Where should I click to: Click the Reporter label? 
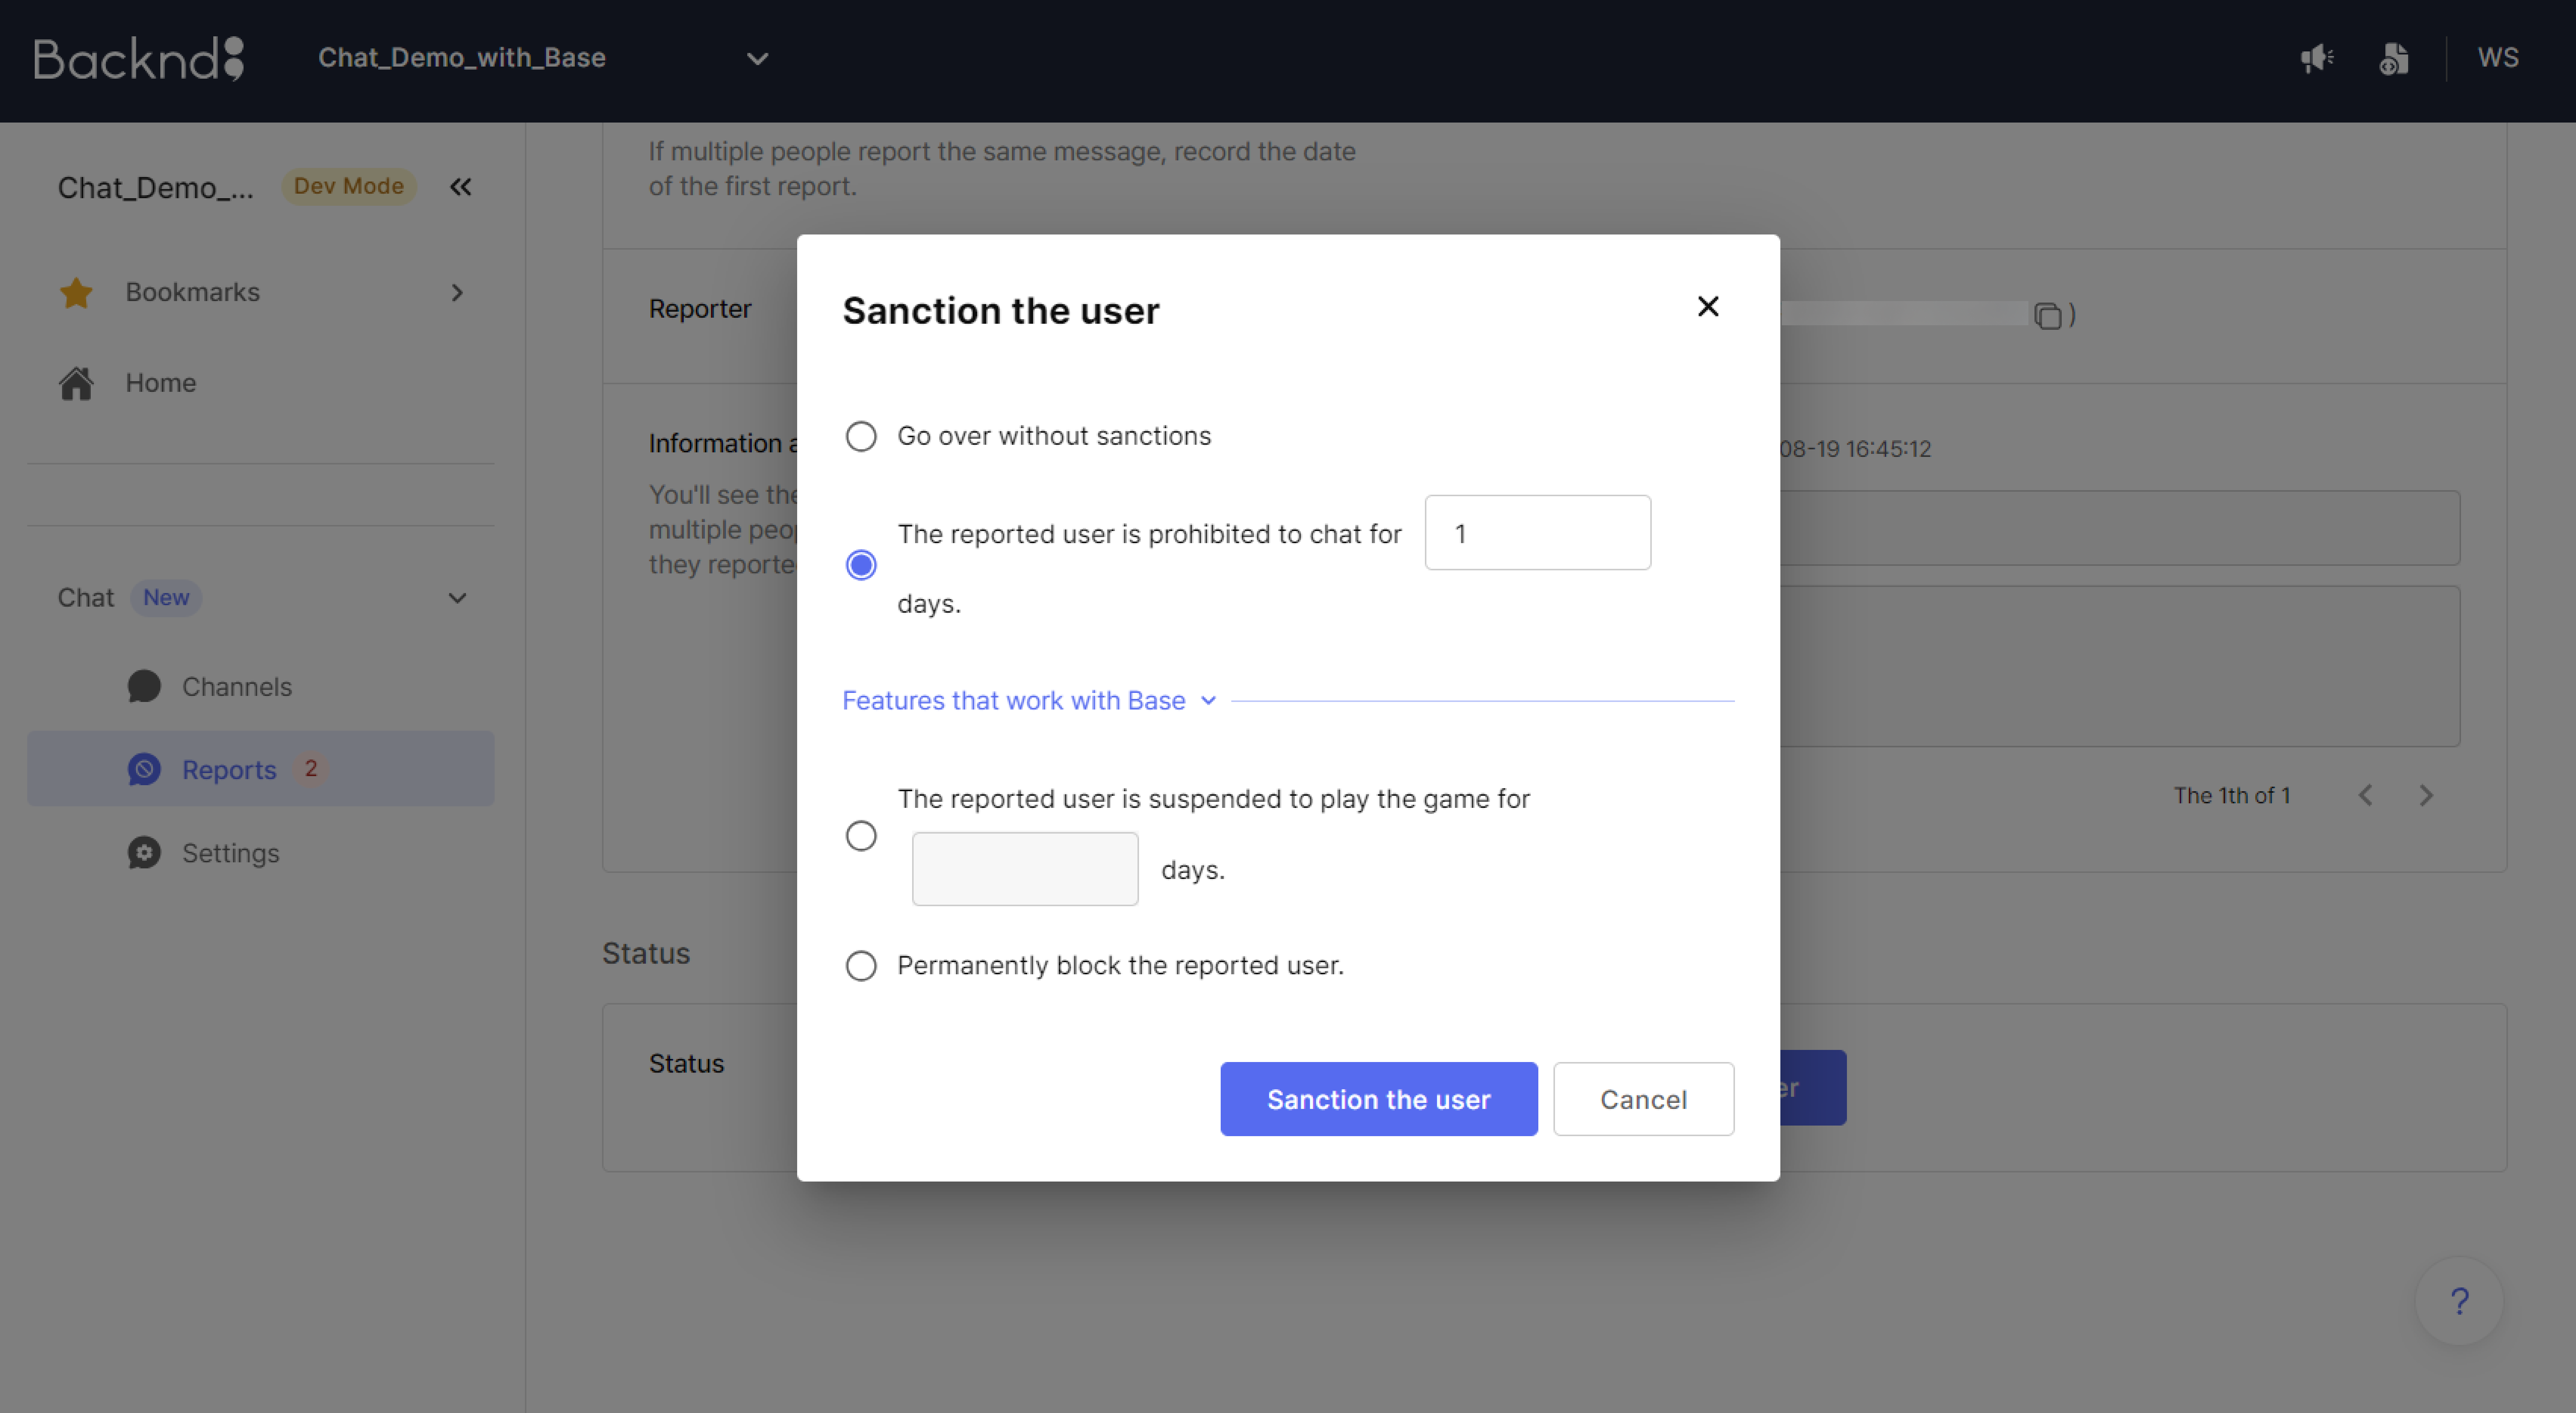click(x=700, y=309)
